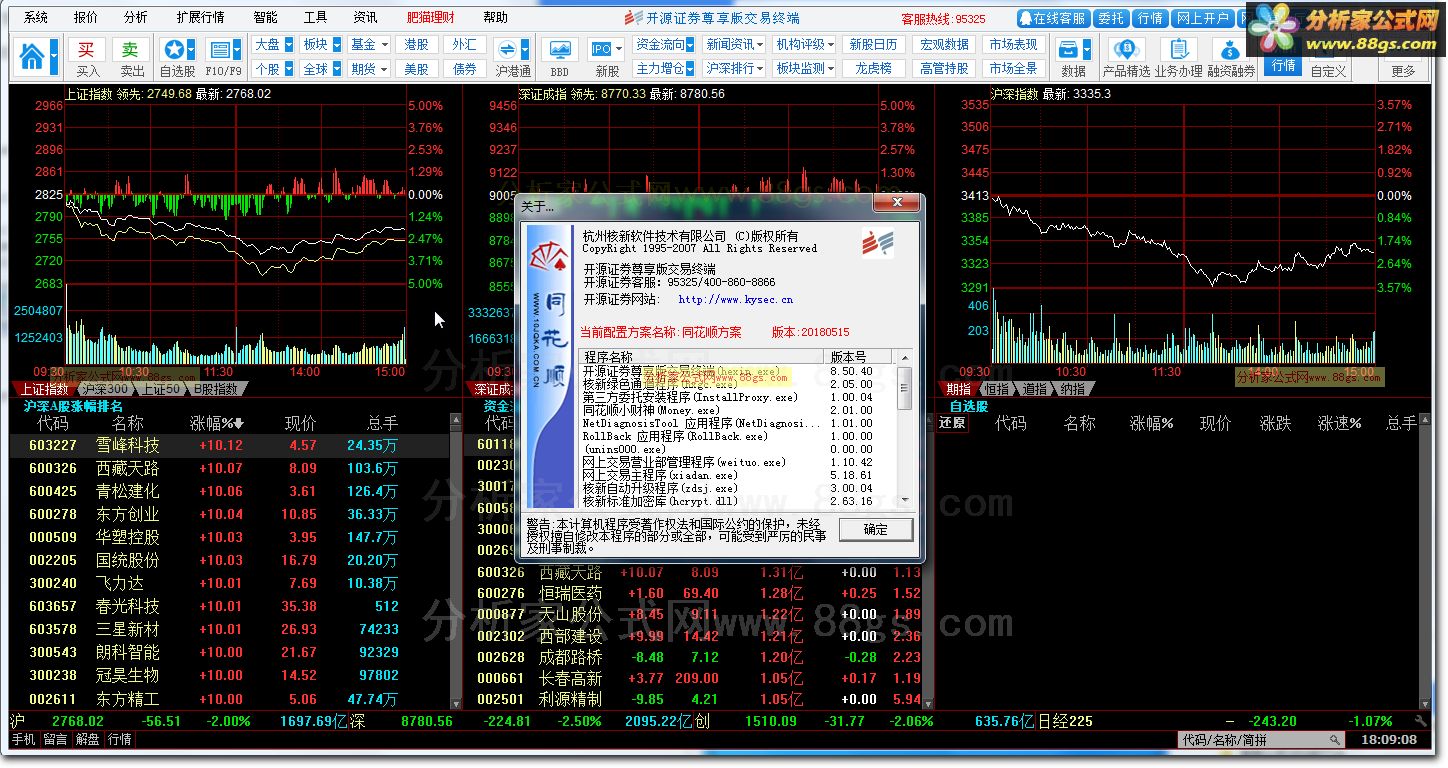The width and height of the screenshot is (1448, 768).
Task: Open the 系统 menu
Action: pyautogui.click(x=36, y=18)
